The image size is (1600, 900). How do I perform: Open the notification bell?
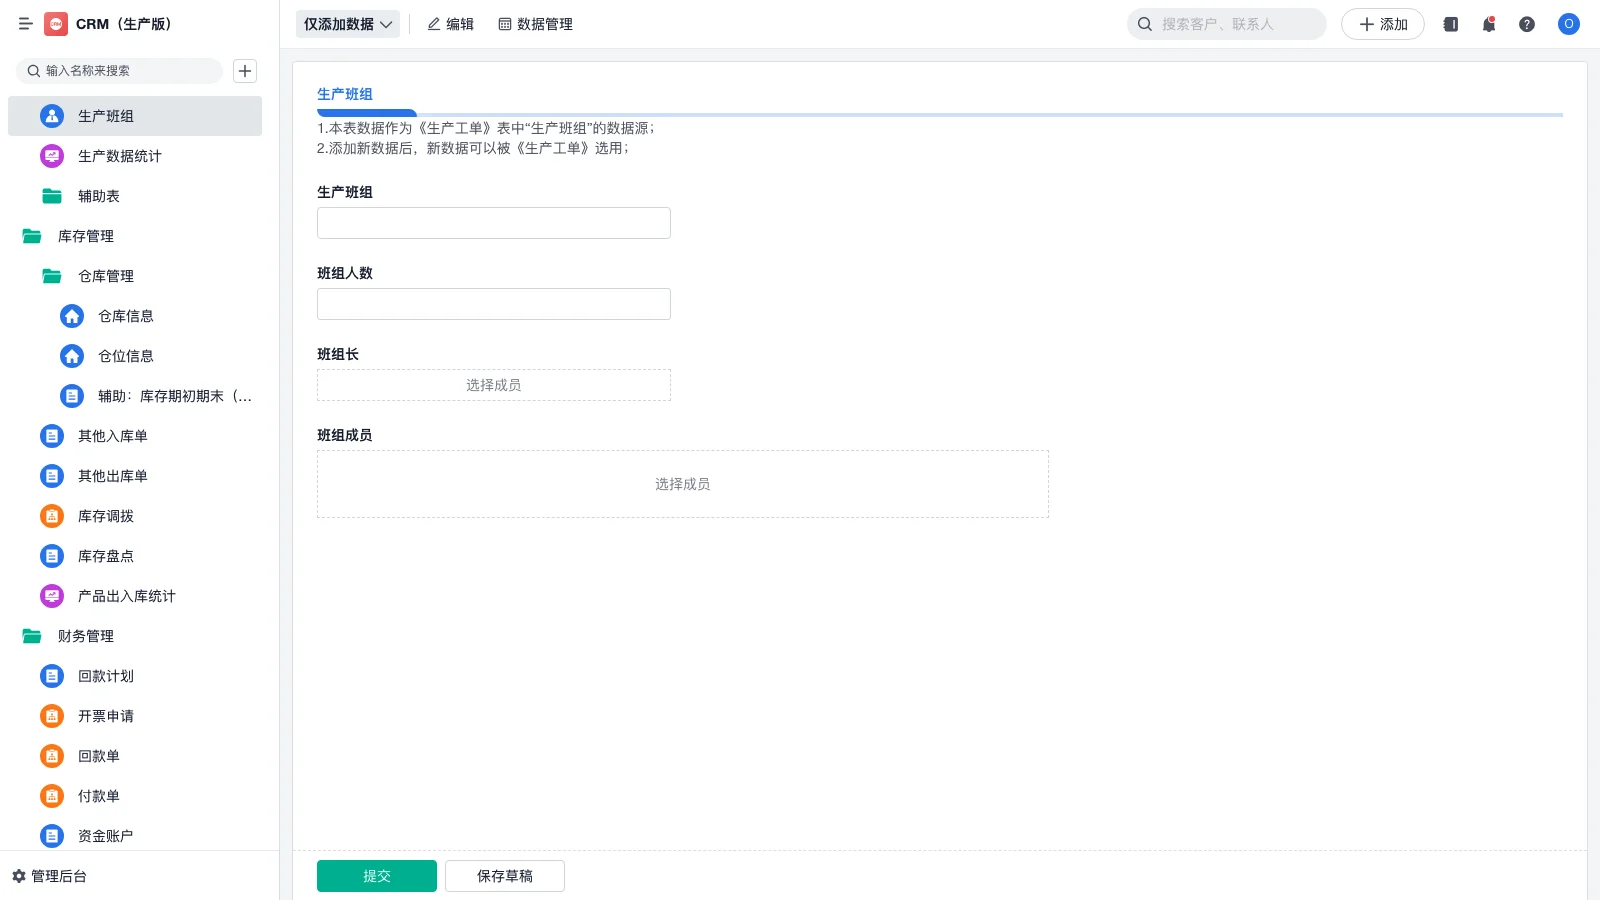pos(1488,24)
